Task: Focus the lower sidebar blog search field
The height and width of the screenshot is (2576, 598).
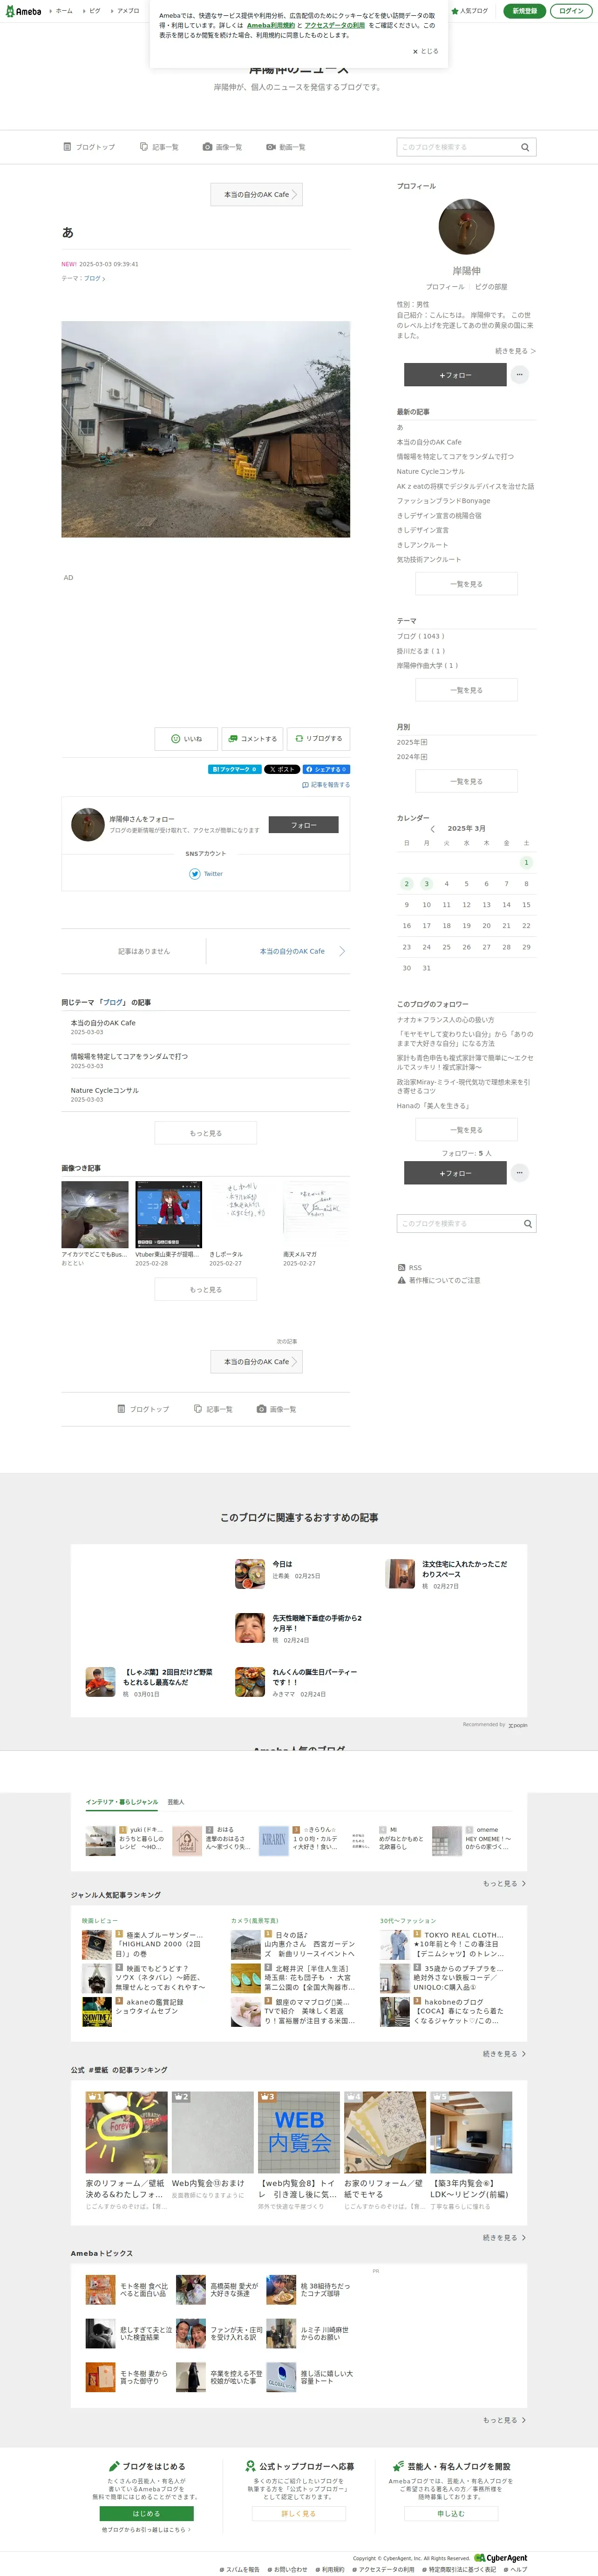Action: point(458,1223)
